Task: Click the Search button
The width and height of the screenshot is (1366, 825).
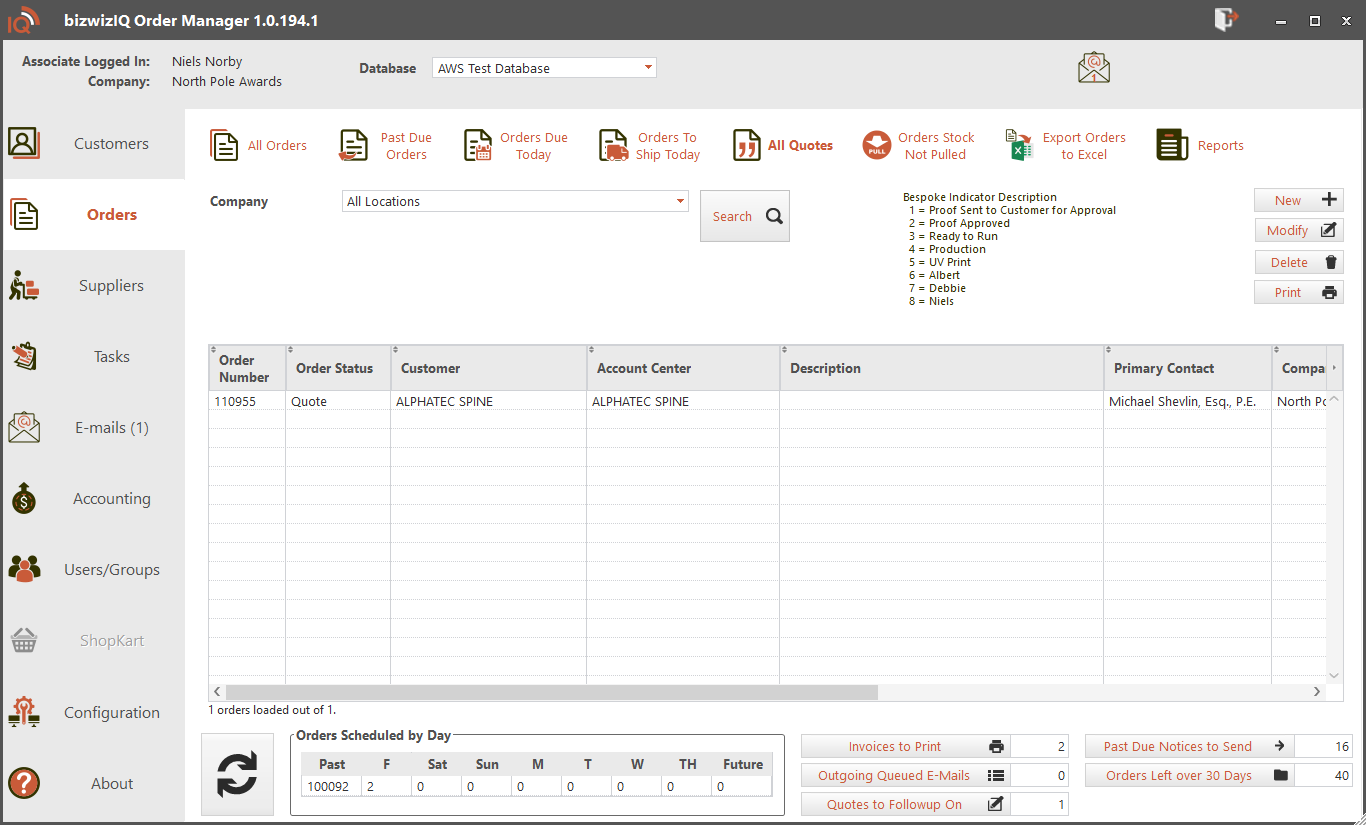Action: (x=745, y=216)
